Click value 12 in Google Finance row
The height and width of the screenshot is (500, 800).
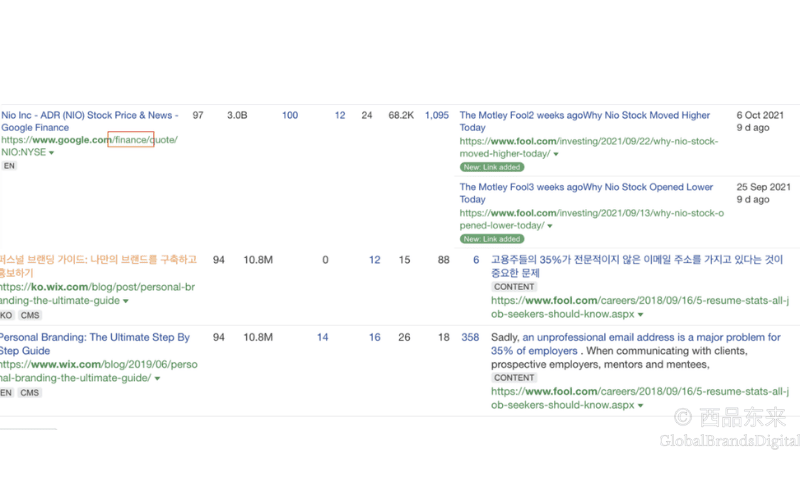(340, 116)
